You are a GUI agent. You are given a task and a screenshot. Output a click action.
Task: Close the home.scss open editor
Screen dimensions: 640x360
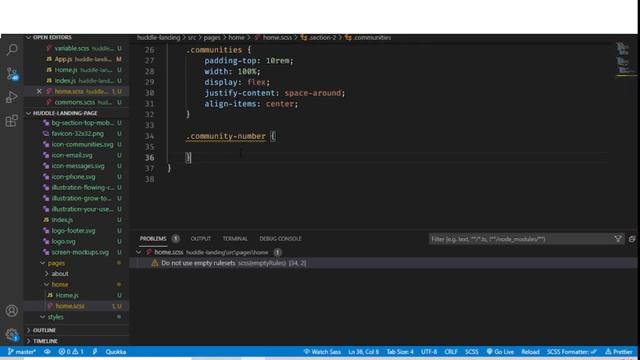(x=39, y=91)
